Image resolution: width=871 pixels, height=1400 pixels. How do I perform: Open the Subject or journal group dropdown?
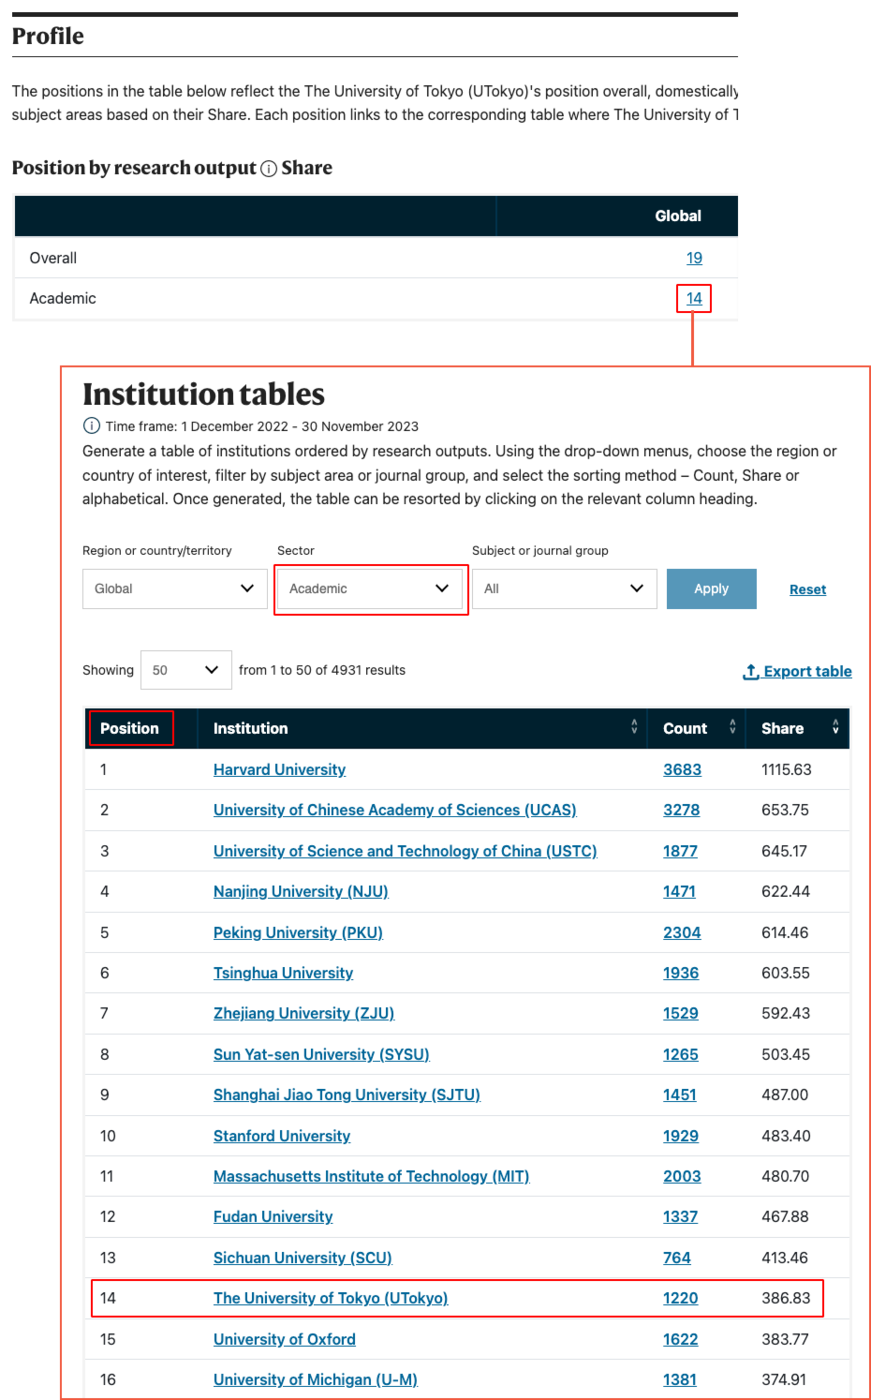(x=564, y=589)
